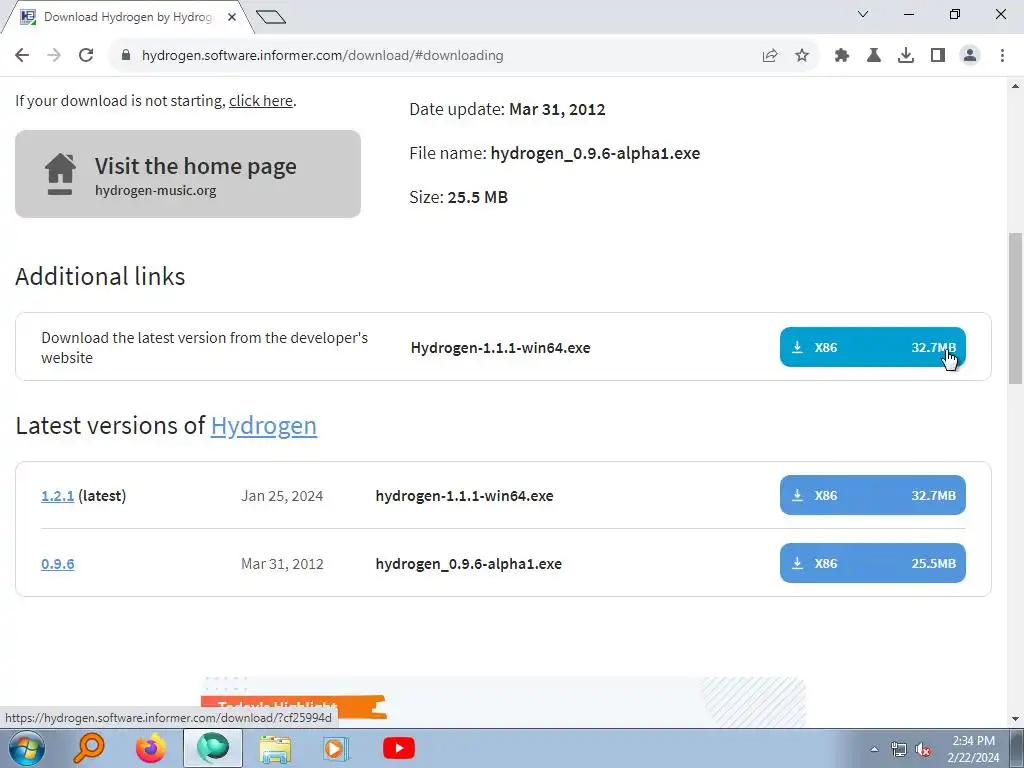The height and width of the screenshot is (768, 1024).
Task: Select file name hydrogen_0.9.6-alpha1.exe in details
Action: pos(595,153)
